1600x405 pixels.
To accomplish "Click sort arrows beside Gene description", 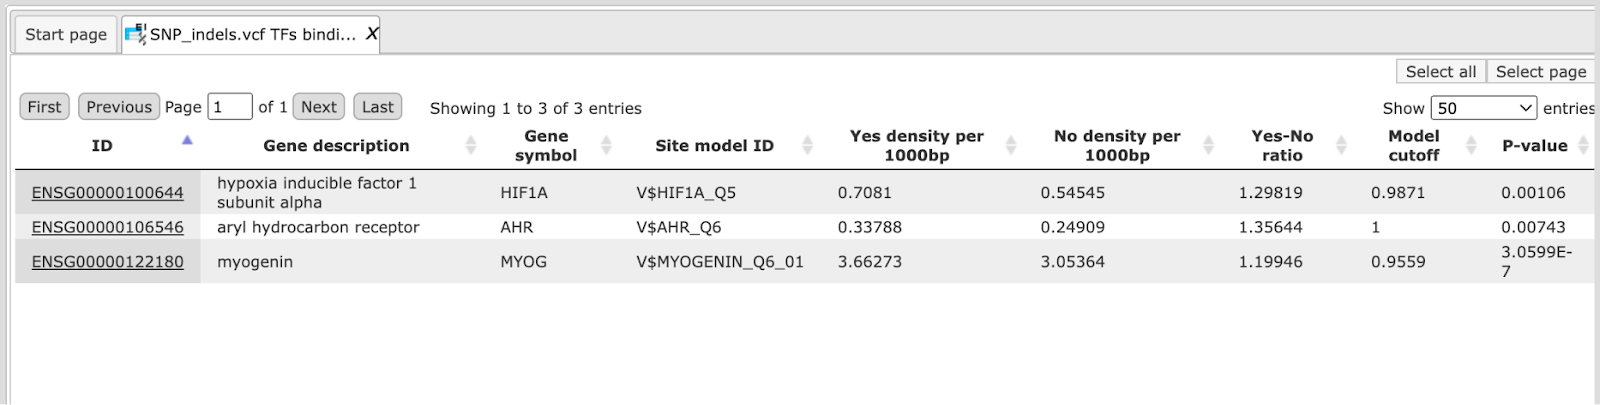I will (x=470, y=146).
